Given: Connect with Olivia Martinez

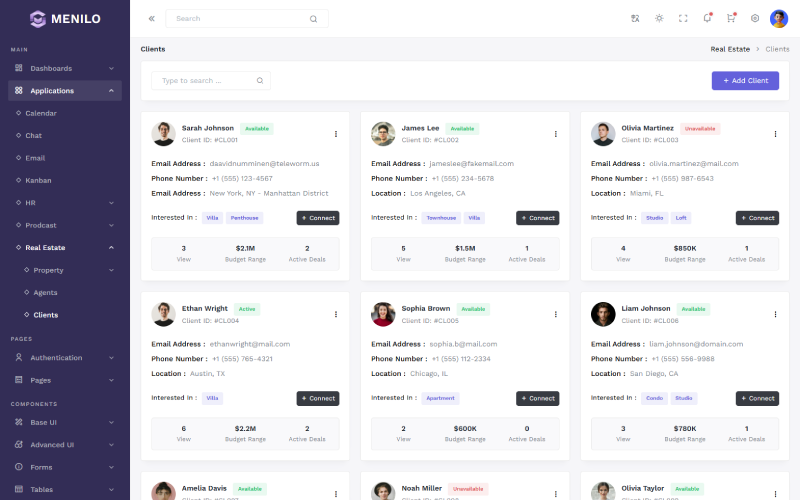Looking at the screenshot, I should [x=757, y=218].
